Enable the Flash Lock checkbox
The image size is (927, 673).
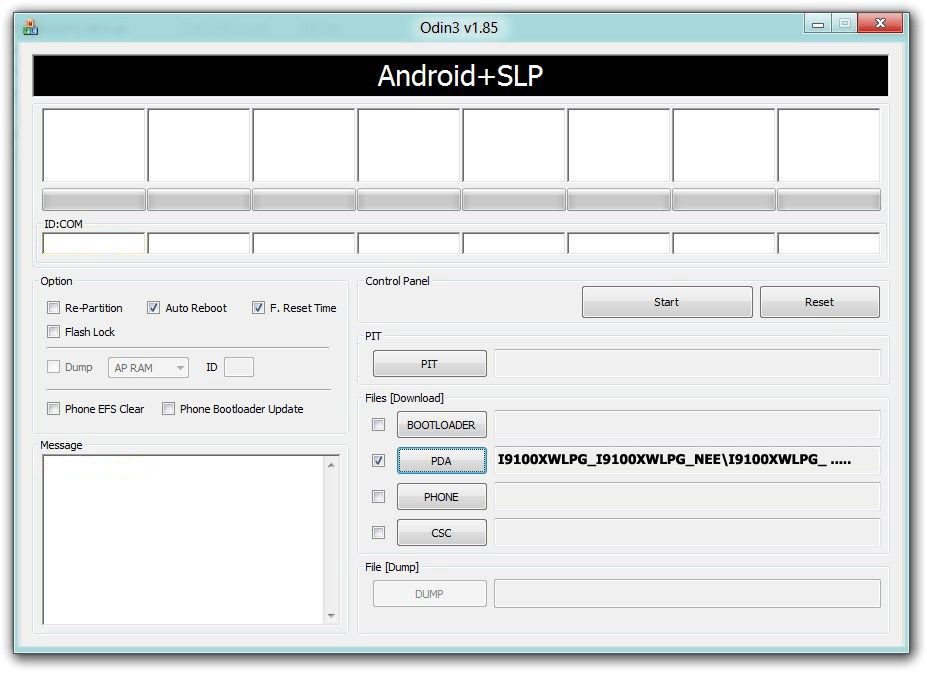click(x=53, y=331)
